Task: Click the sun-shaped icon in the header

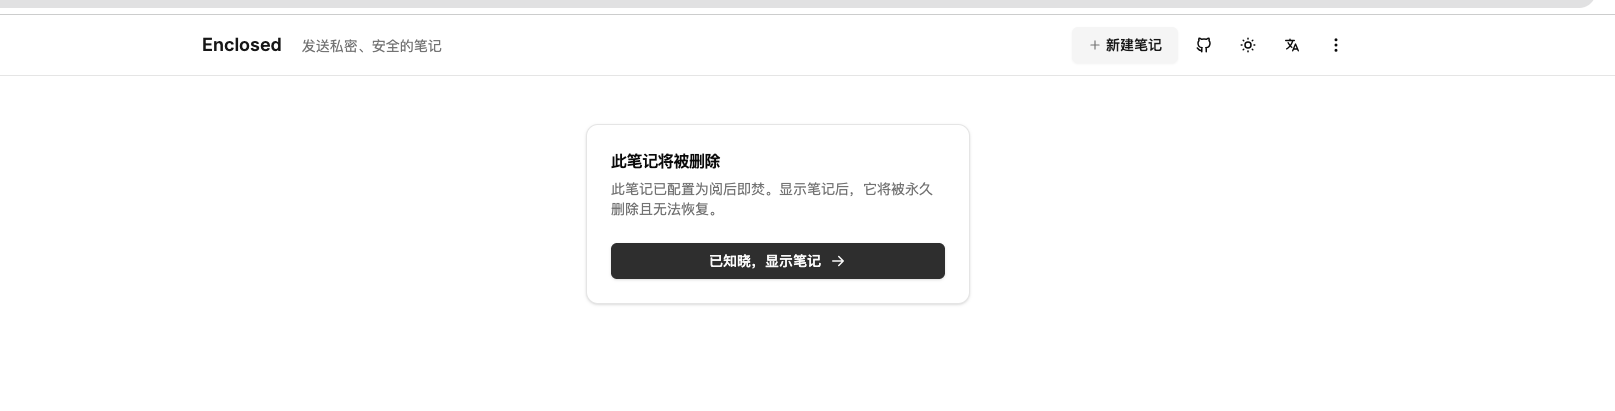Action: click(1248, 45)
